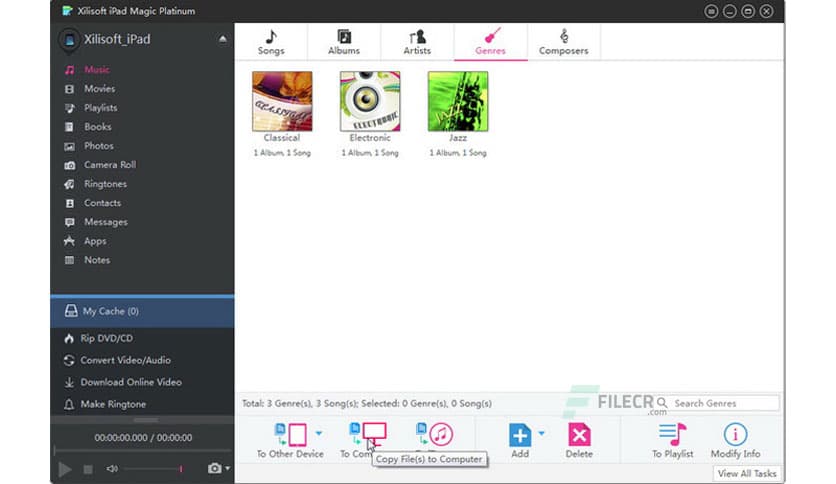Viewport: 836px width, 484px height.
Task: Open the Music category in sidebar
Action: click(97, 70)
